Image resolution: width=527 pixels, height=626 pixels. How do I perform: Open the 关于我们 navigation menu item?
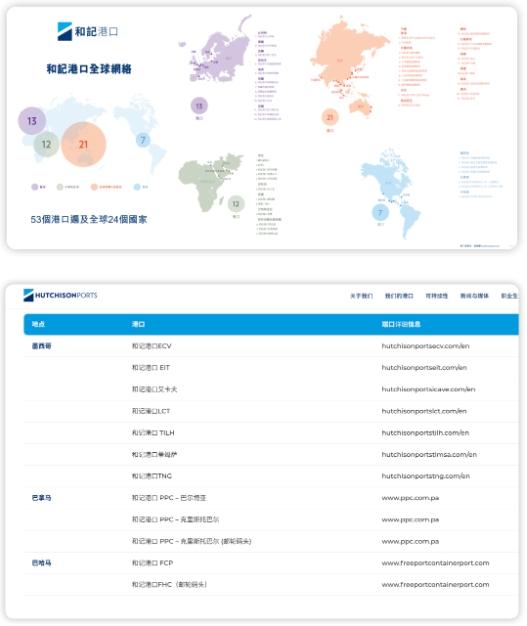pyautogui.click(x=361, y=296)
